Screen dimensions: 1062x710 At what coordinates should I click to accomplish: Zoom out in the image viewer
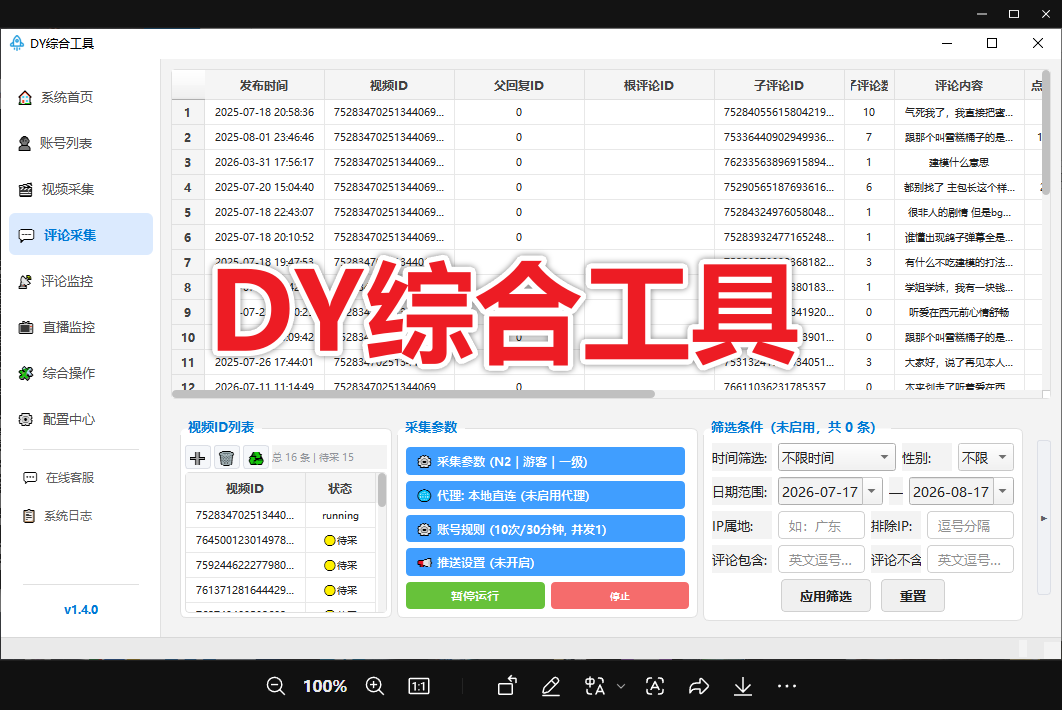[x=275, y=686]
